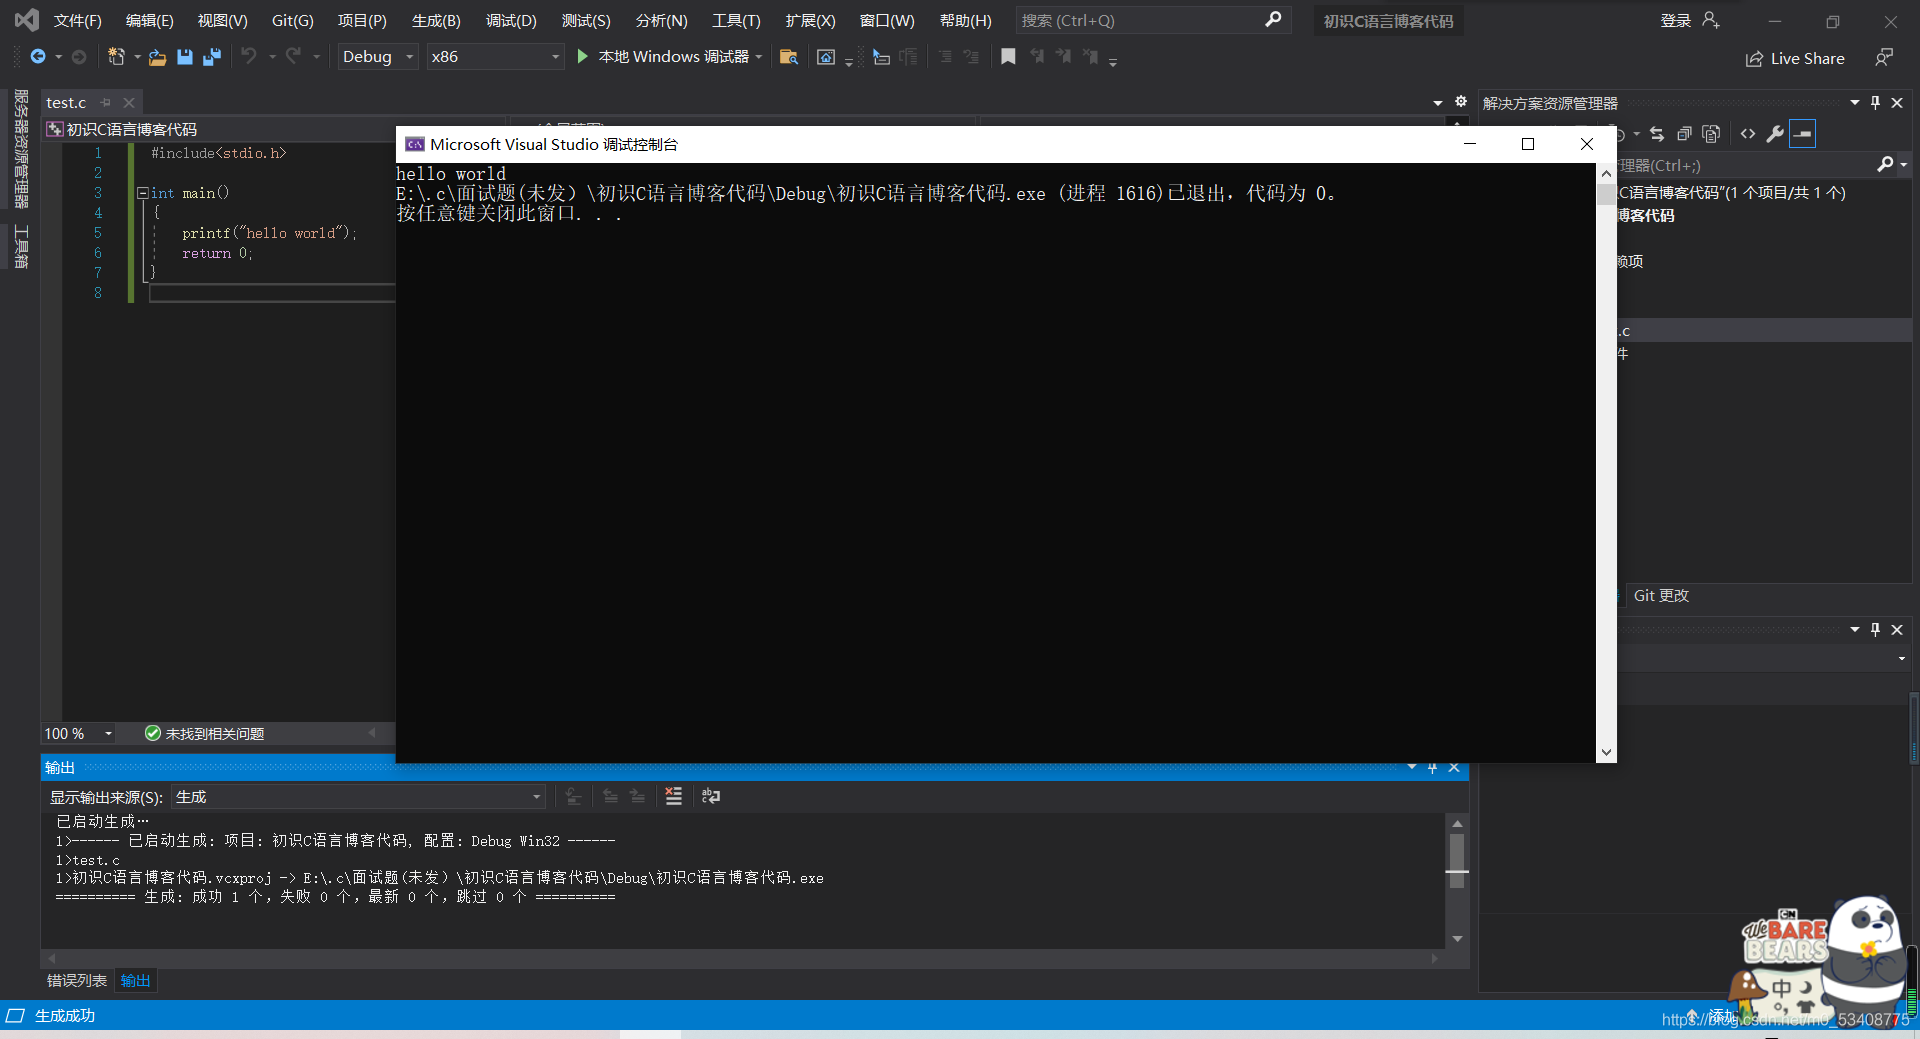Toggle word wrap in output panel
Viewport: 1920px width, 1039px height.
pos(711,796)
